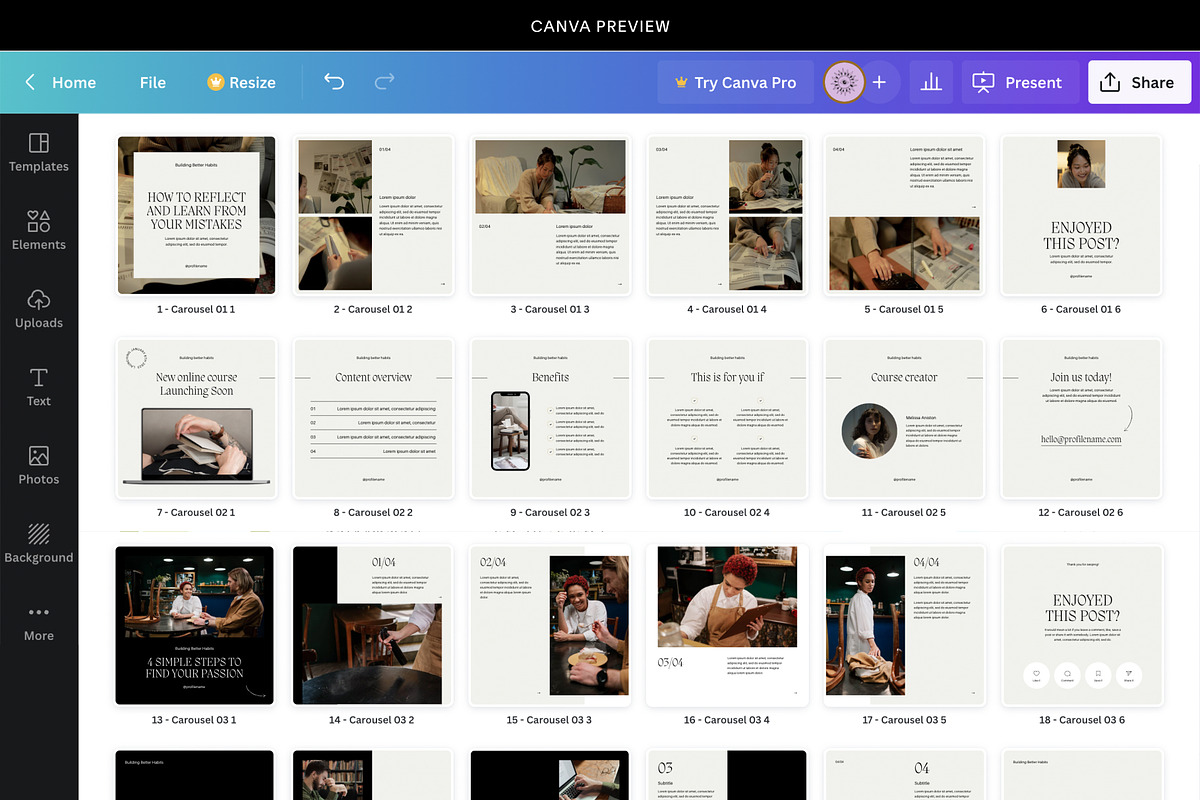Open the insights bar chart icon
This screenshot has height=800, width=1200.
(931, 82)
